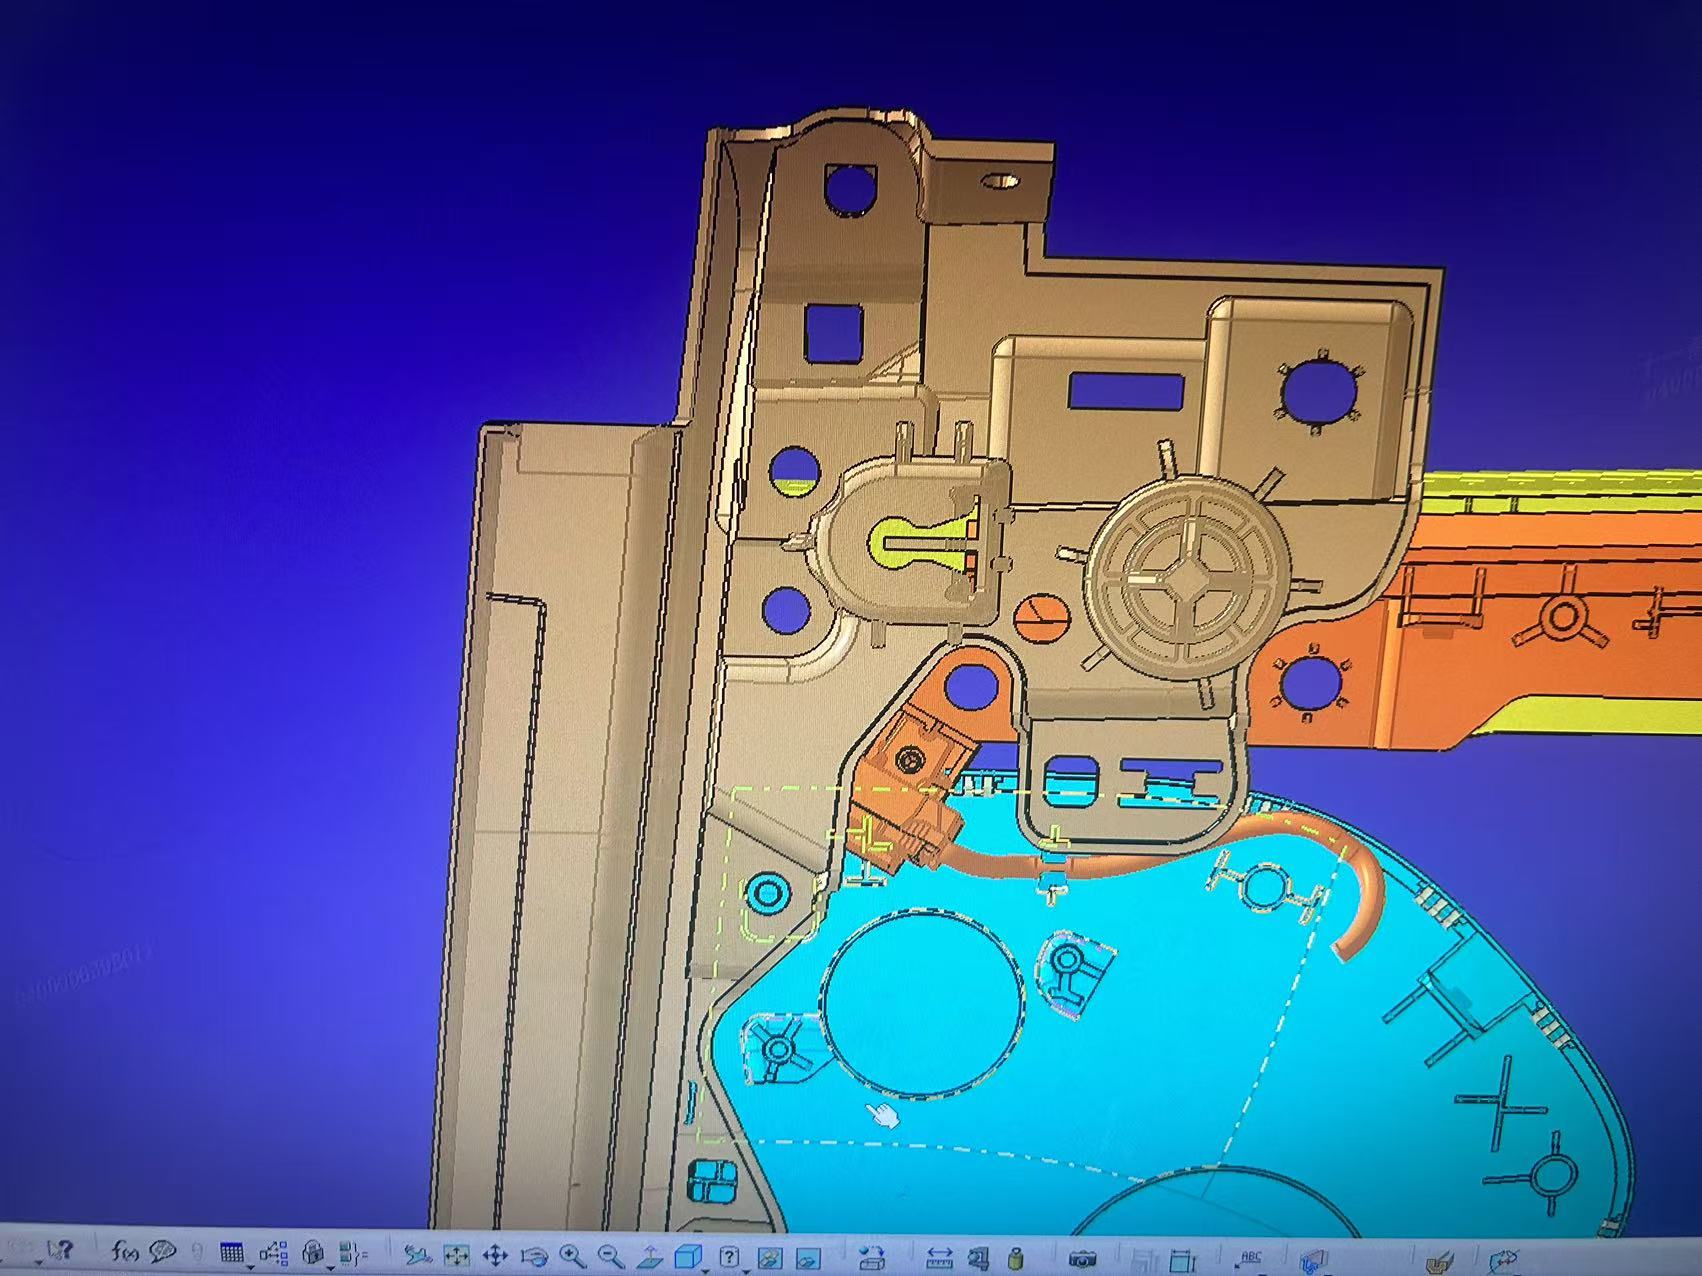The width and height of the screenshot is (1702, 1276).
Task: Click the Measure Inertia weight icon
Action: coord(1017,1258)
